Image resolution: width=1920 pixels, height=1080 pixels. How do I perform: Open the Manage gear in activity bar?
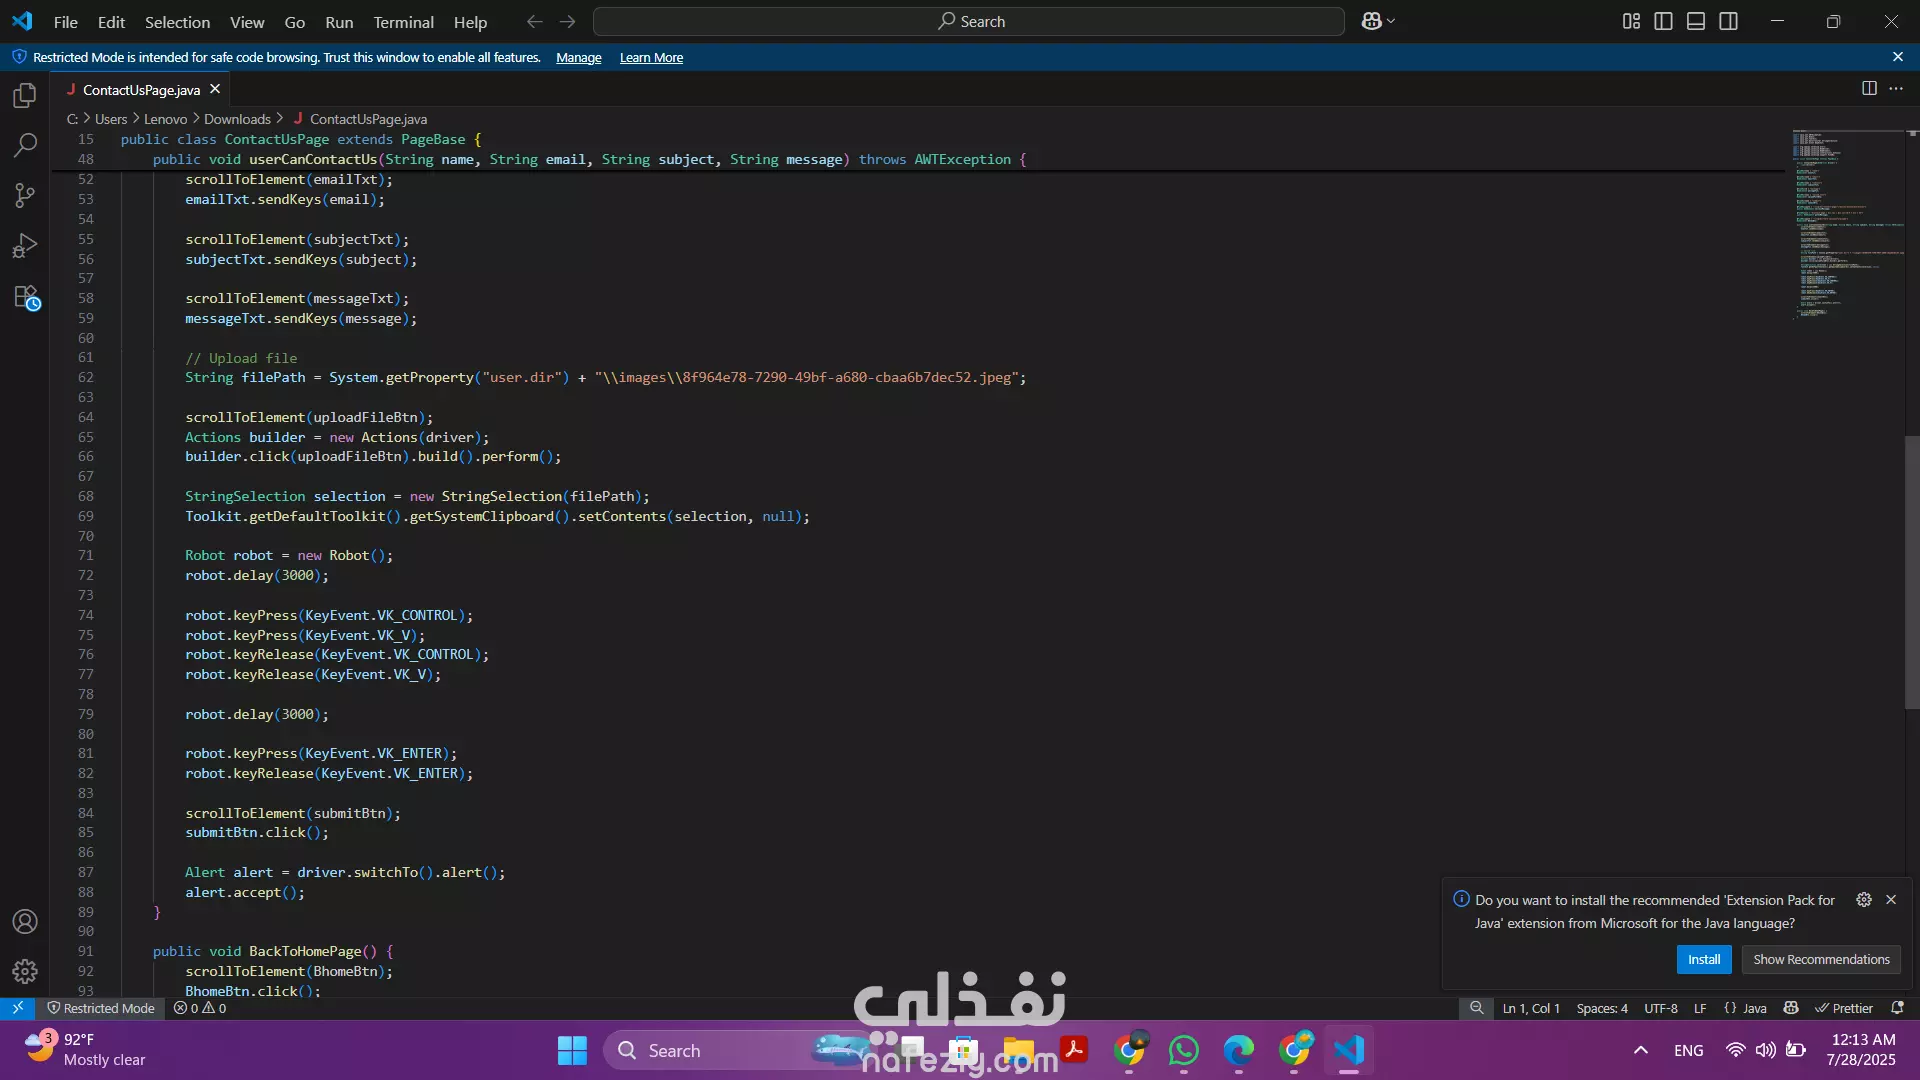pyautogui.click(x=25, y=971)
